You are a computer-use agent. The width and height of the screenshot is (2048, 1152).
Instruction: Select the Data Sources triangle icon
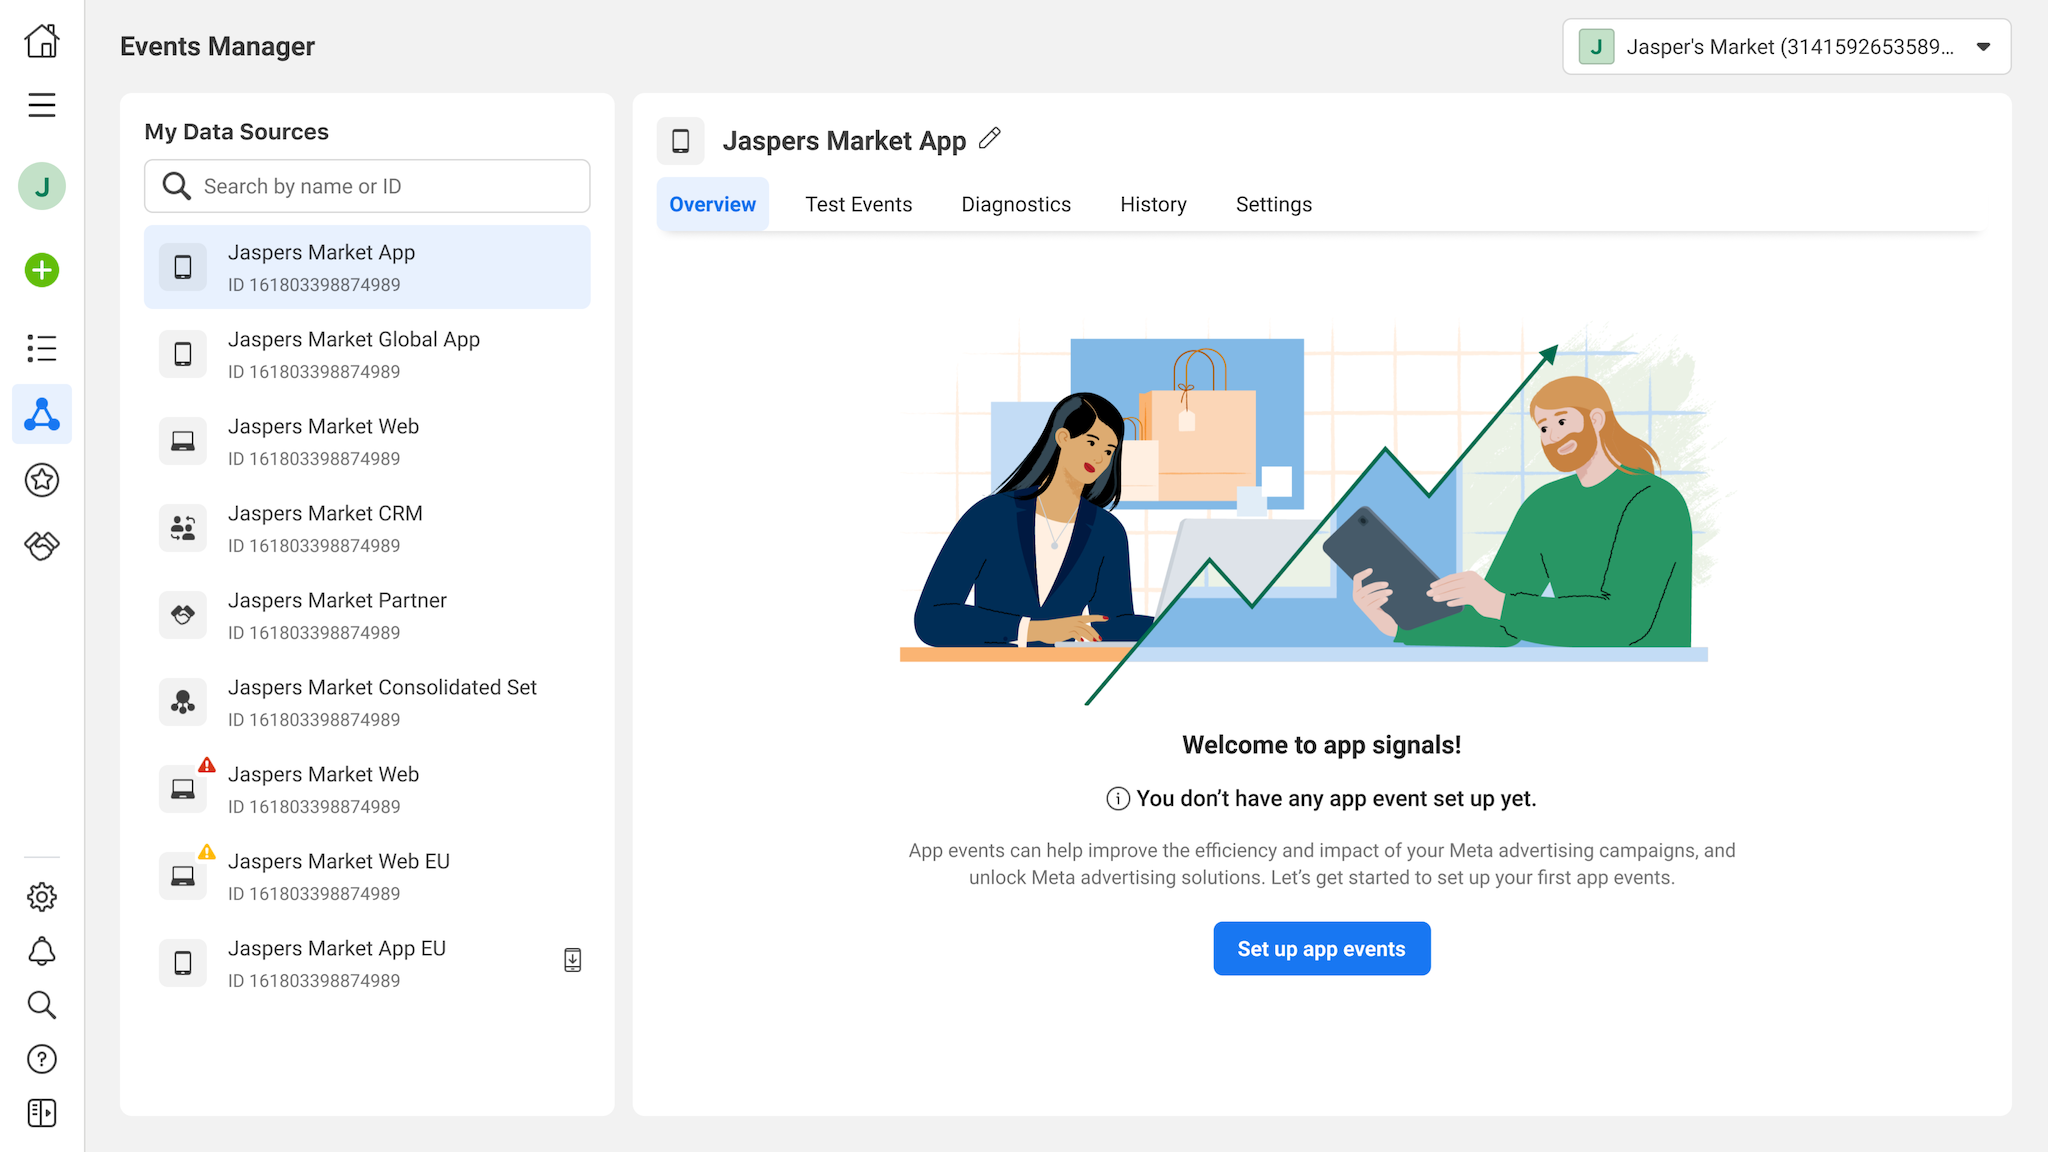42,414
